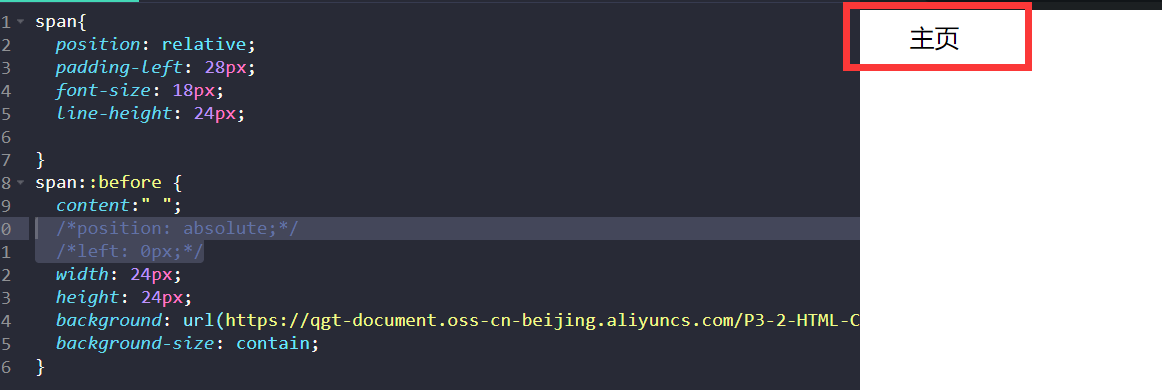Click the 主页 text in preview
The image size is (1162, 390).
point(934,39)
